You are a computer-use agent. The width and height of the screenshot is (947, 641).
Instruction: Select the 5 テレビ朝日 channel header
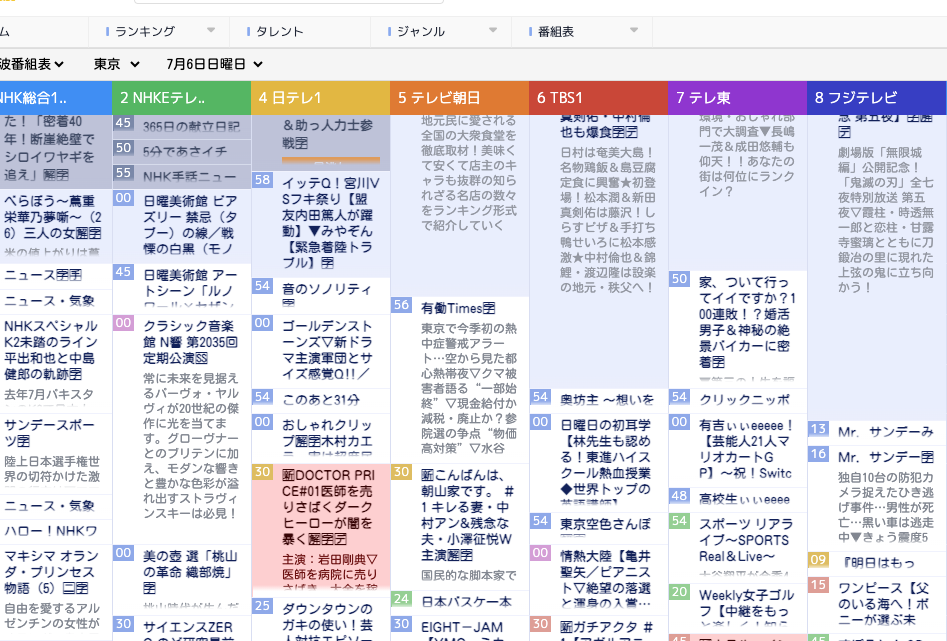point(459,98)
